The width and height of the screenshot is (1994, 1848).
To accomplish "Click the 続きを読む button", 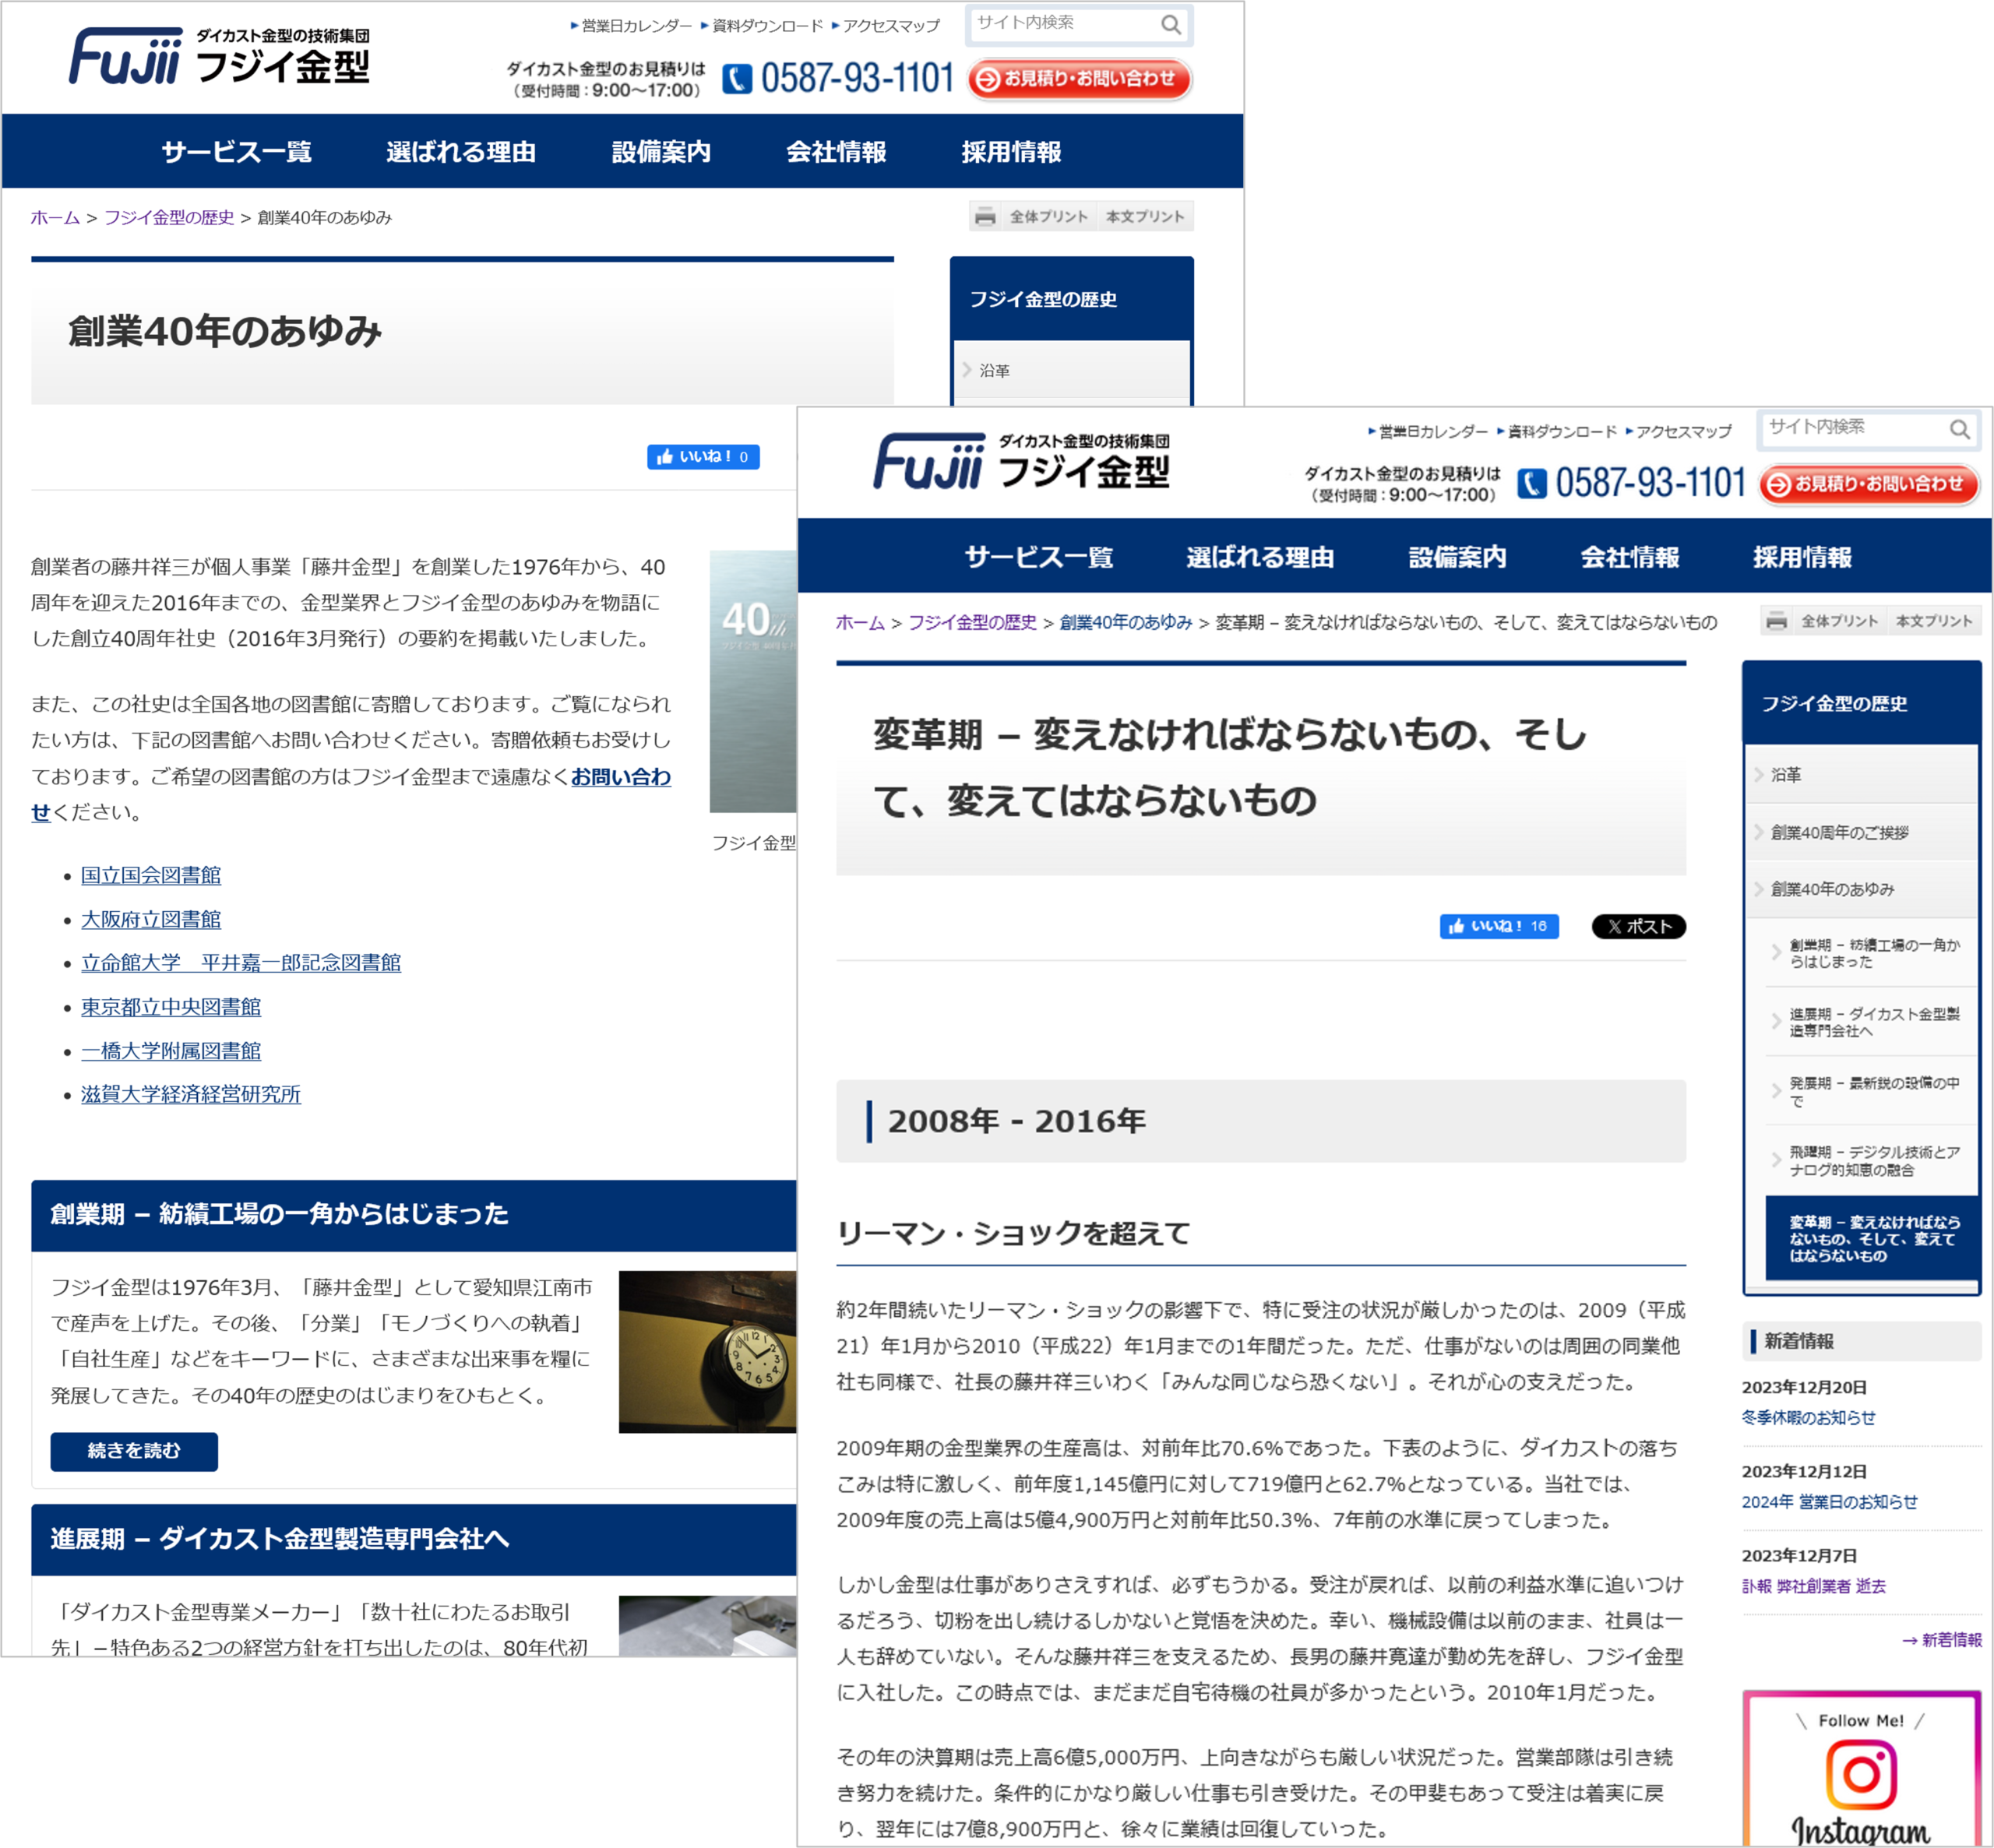I will pyautogui.click(x=135, y=1452).
